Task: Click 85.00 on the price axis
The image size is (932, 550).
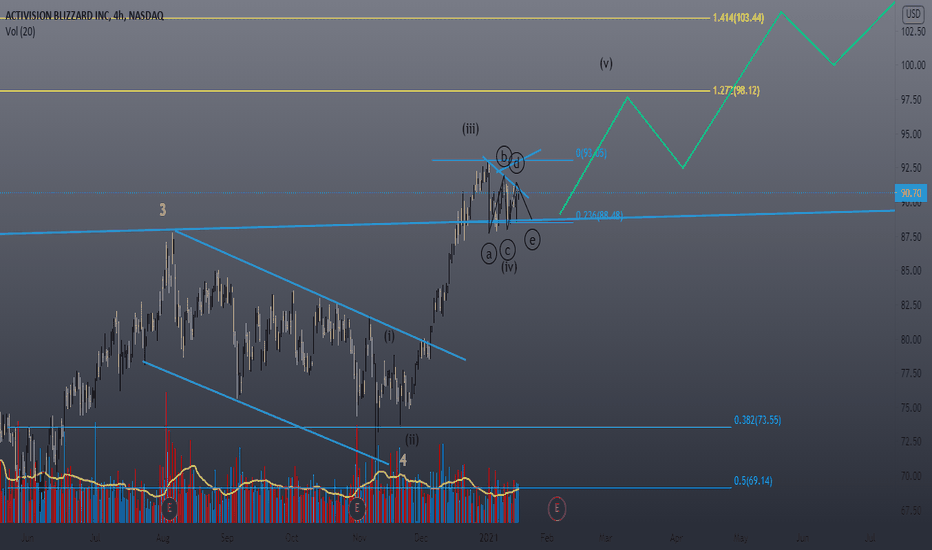Action: pos(911,271)
